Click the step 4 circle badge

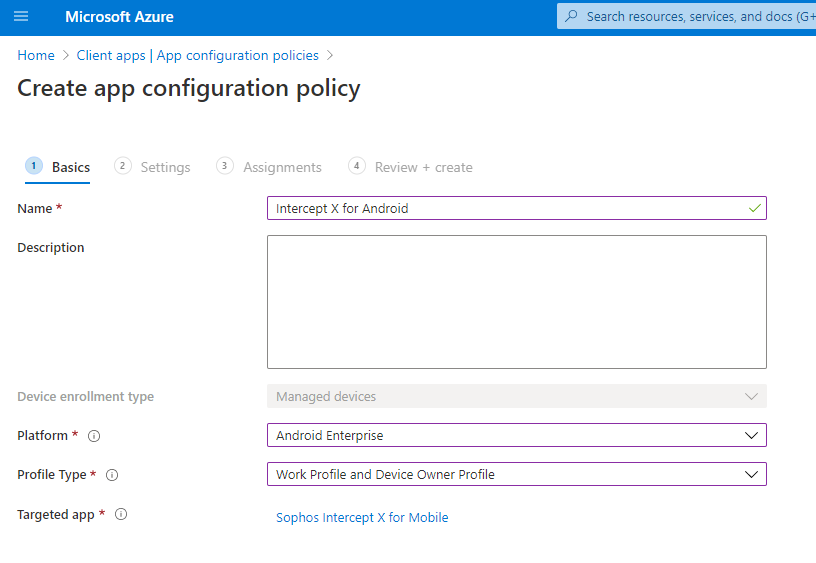click(x=356, y=166)
